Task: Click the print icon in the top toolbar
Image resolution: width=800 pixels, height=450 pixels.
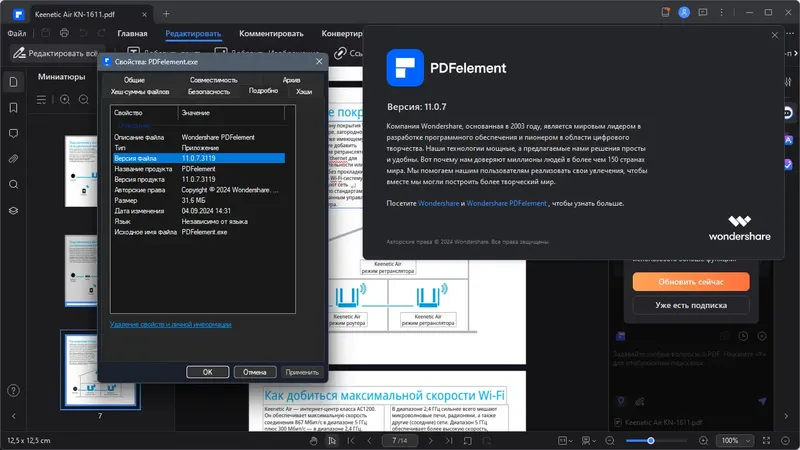Action: click(x=64, y=33)
